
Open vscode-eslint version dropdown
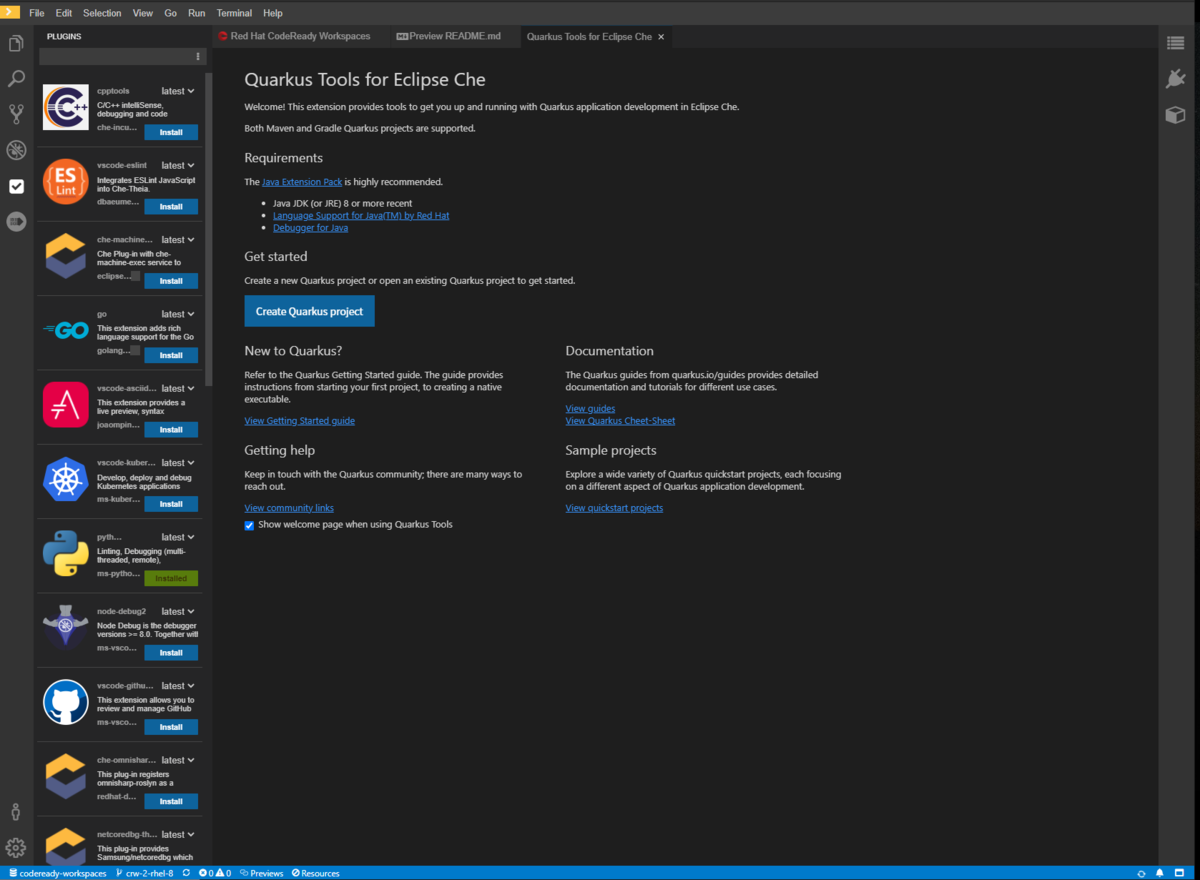click(178, 165)
